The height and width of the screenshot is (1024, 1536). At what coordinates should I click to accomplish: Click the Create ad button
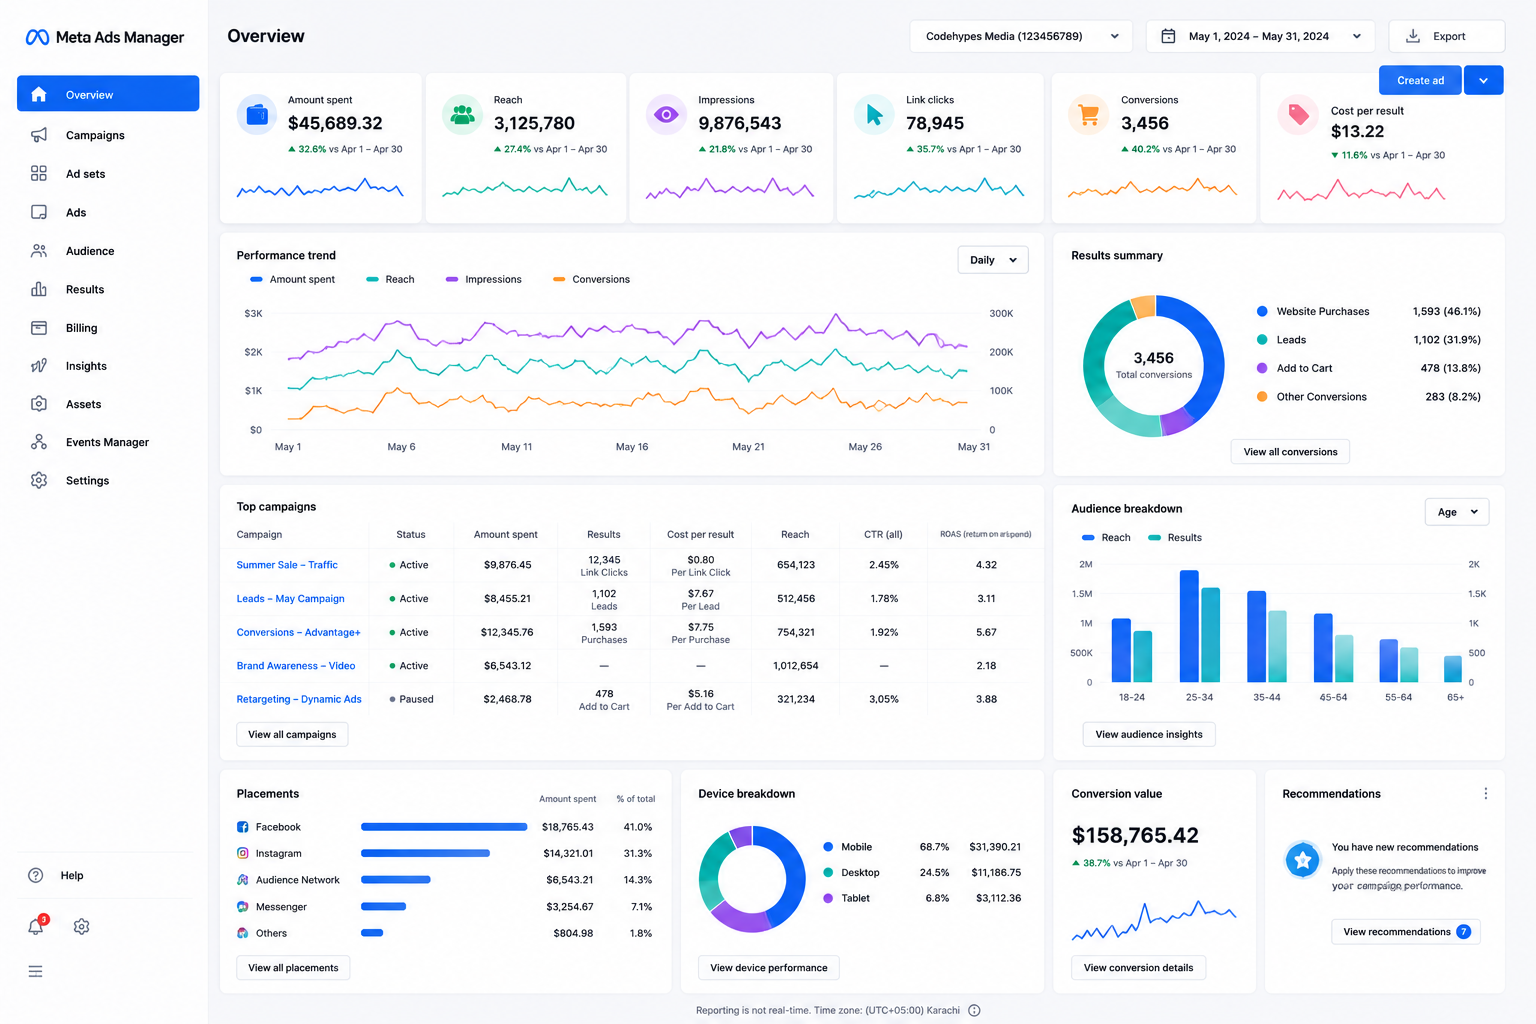[1420, 80]
